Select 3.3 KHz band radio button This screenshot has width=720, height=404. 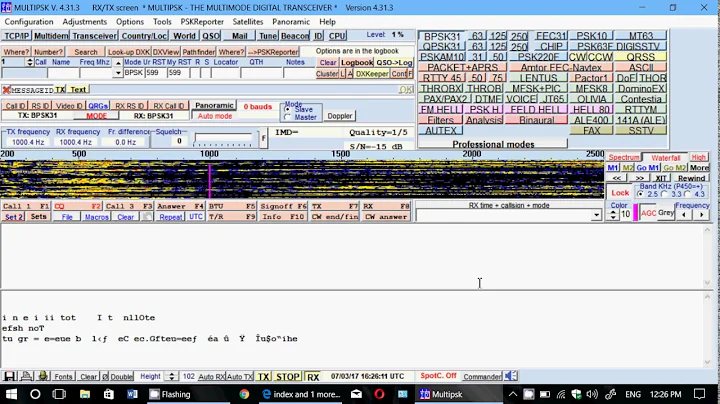click(x=664, y=194)
